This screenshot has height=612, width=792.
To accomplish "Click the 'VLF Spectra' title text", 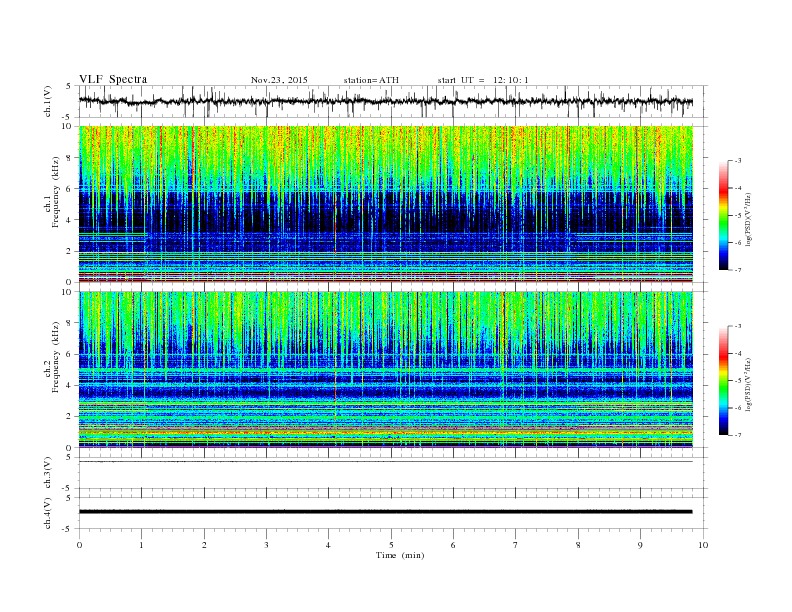I will 113,79.
